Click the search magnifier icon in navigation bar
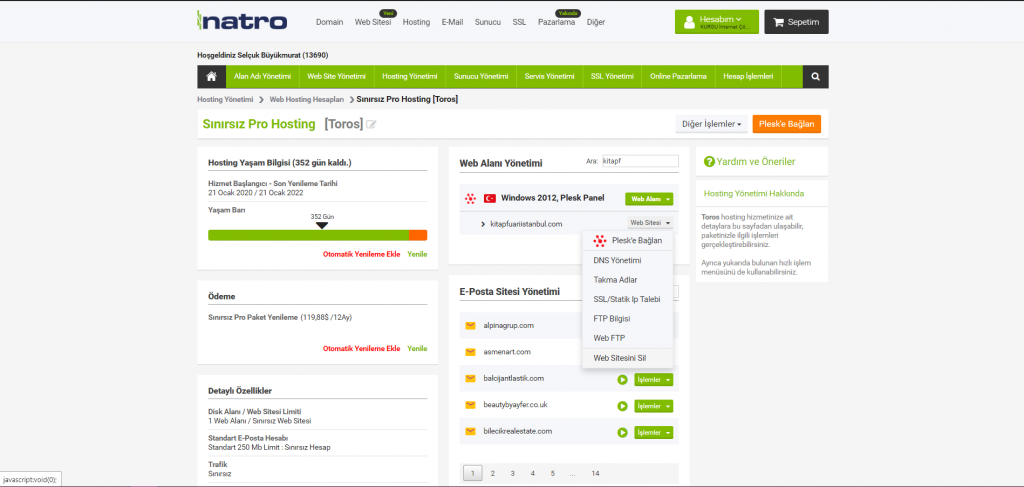 (x=816, y=76)
